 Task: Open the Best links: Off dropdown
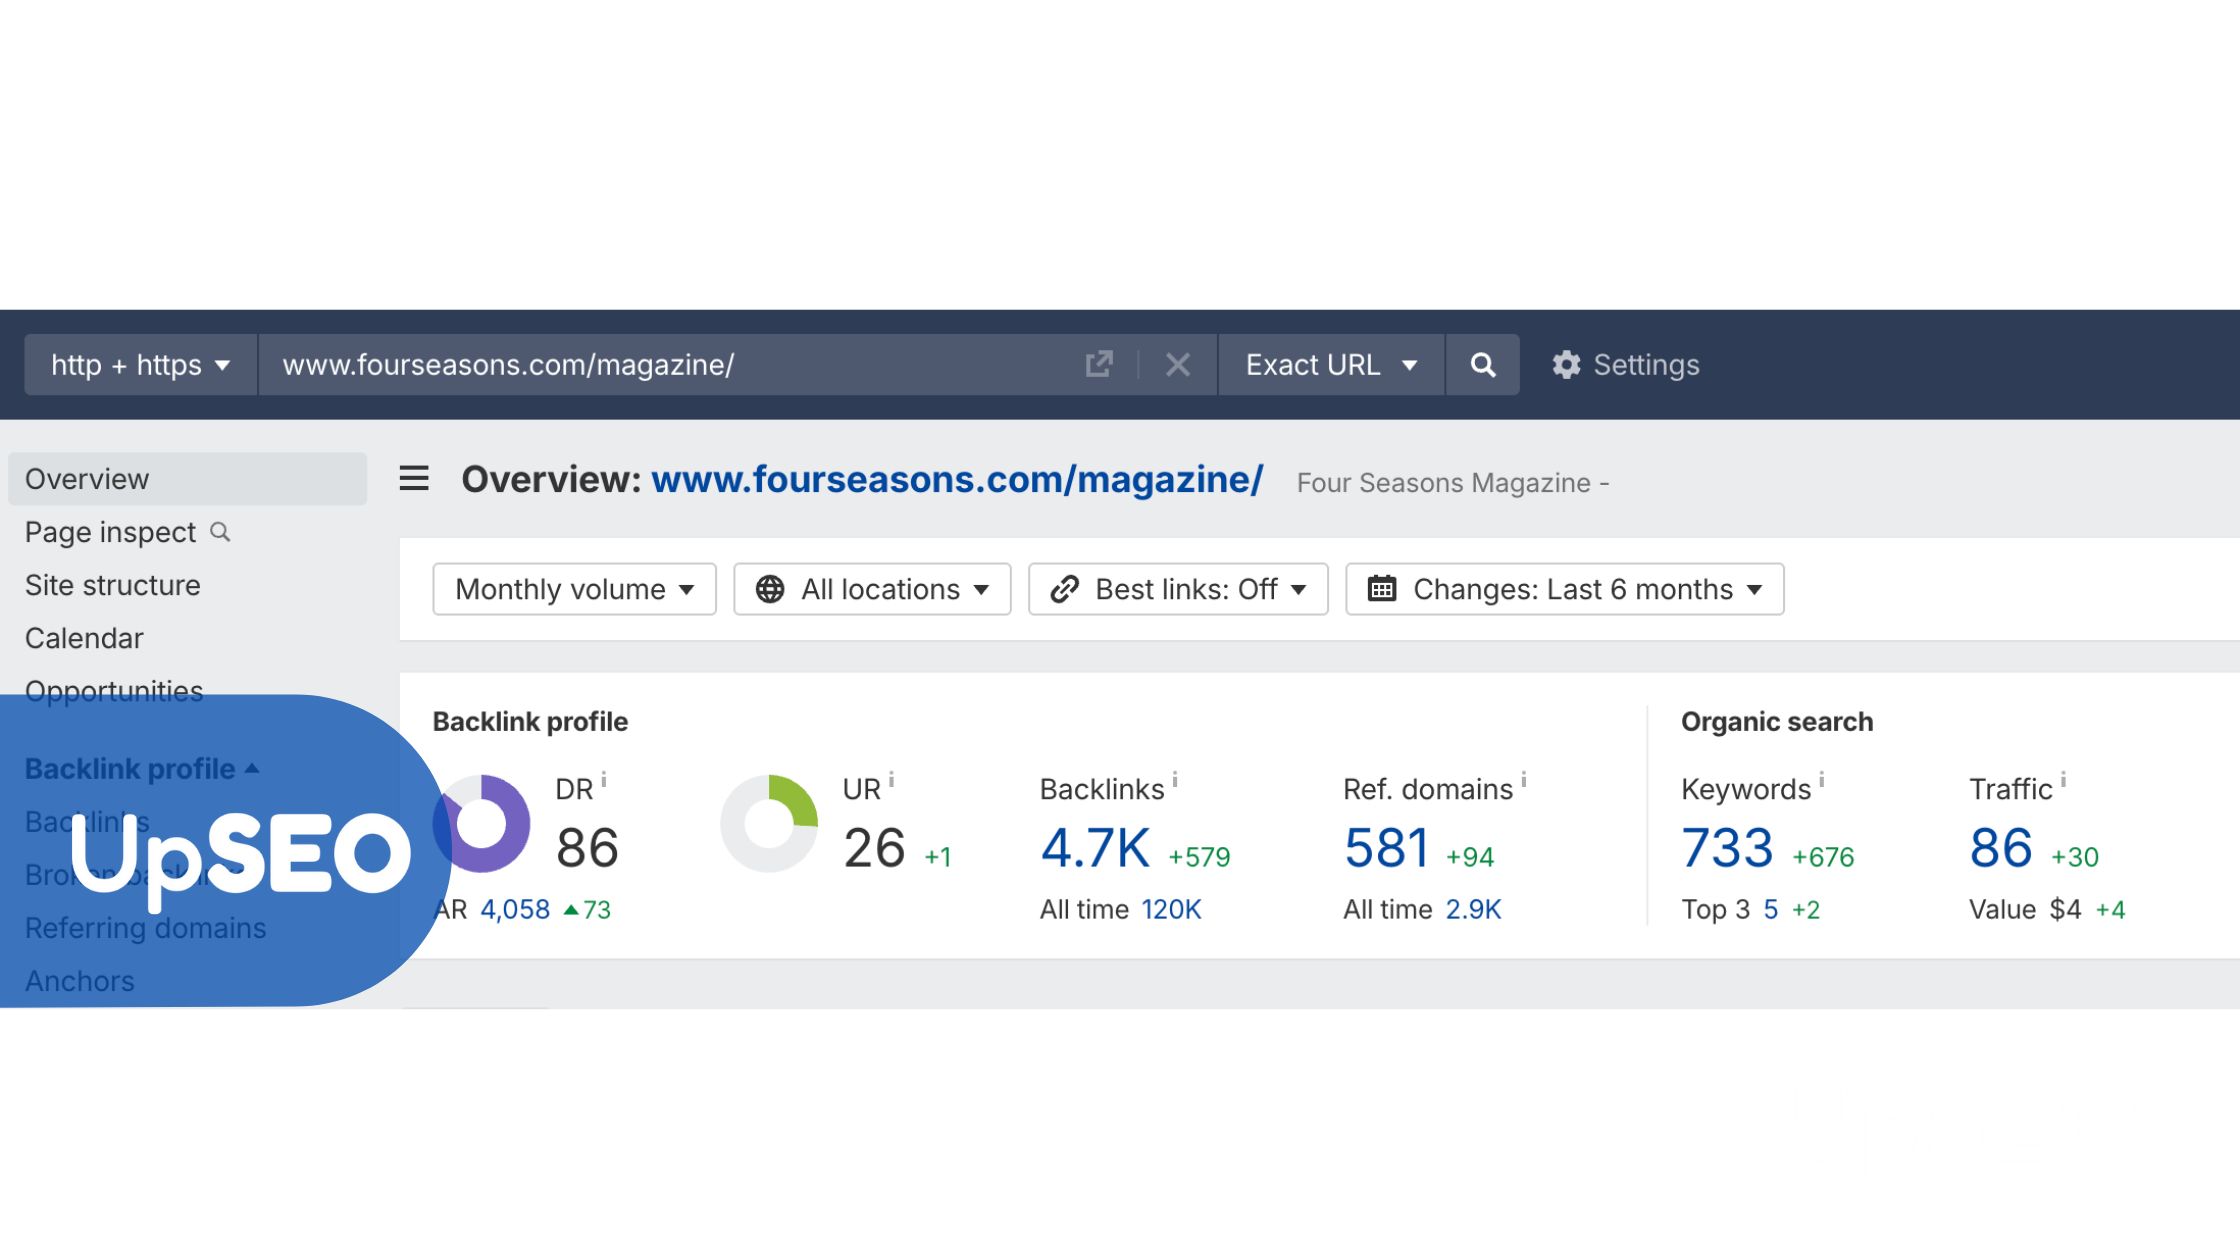[1178, 589]
